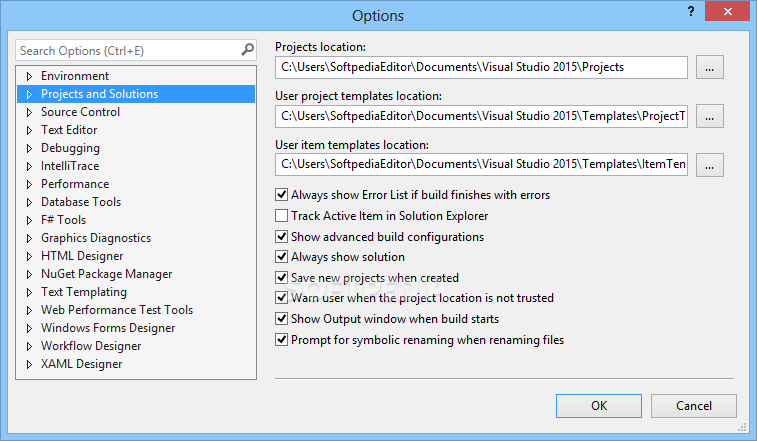757x441 pixels.
Task: Confirm settings with the OK button
Action: pyautogui.click(x=599, y=406)
